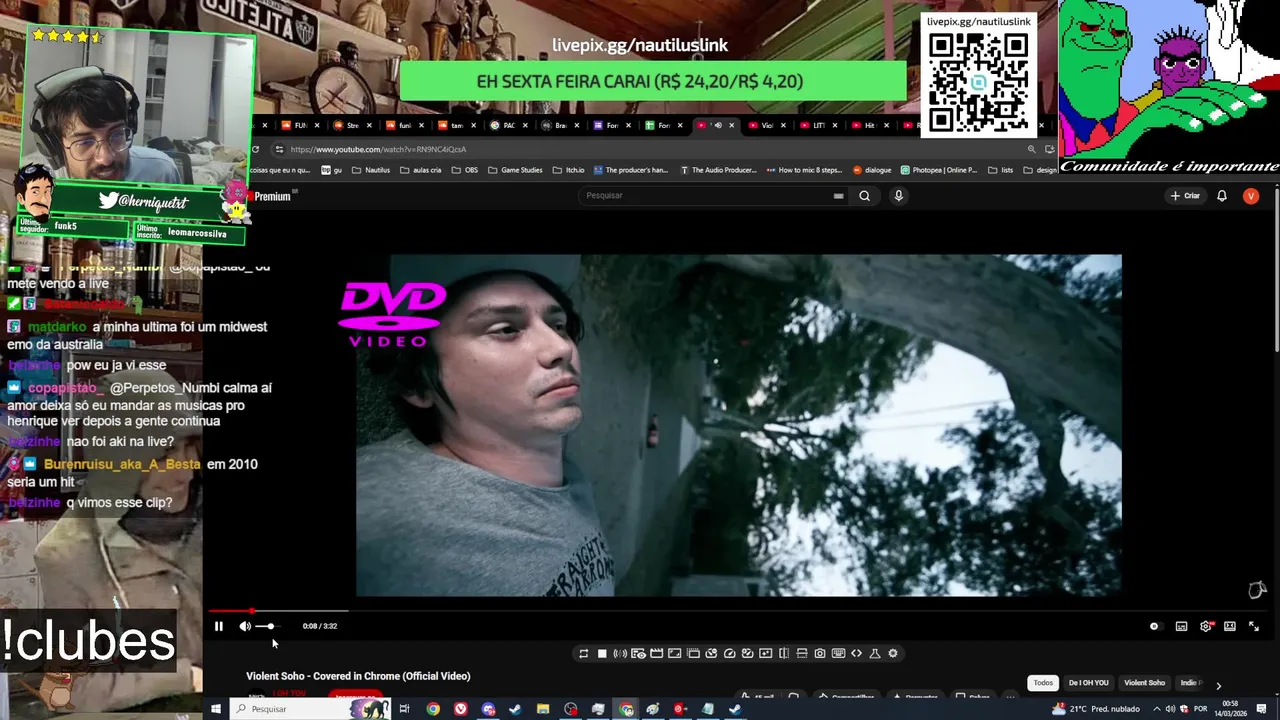Image resolution: width=1280 pixels, height=720 pixels.
Task: Mute the video using the speaker icon
Action: 245,626
